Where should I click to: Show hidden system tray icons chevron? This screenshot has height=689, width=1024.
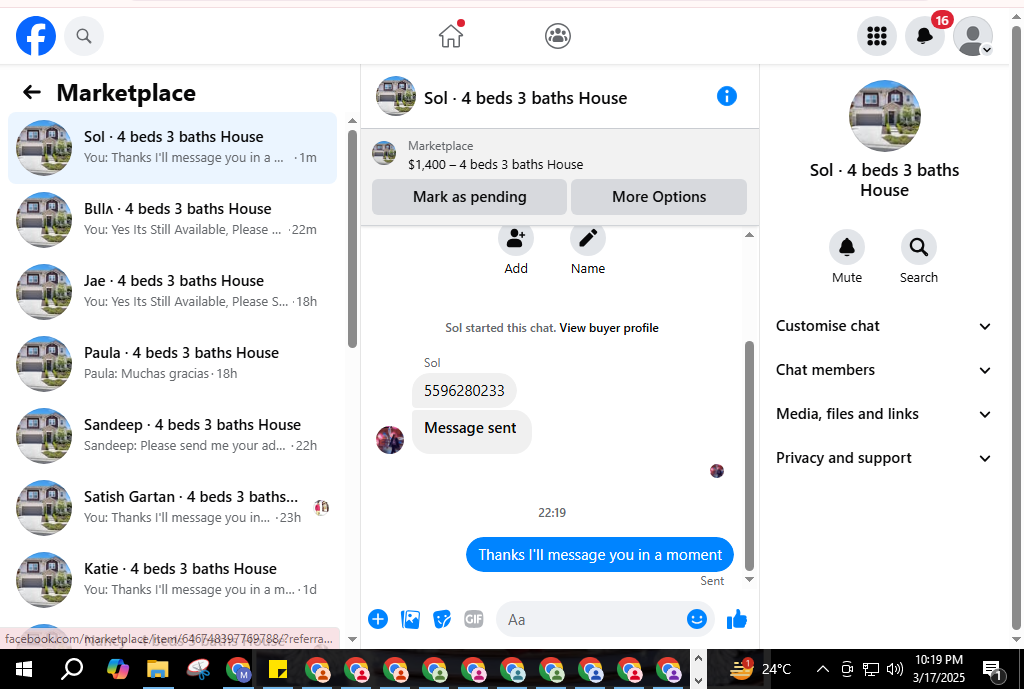tap(823, 669)
